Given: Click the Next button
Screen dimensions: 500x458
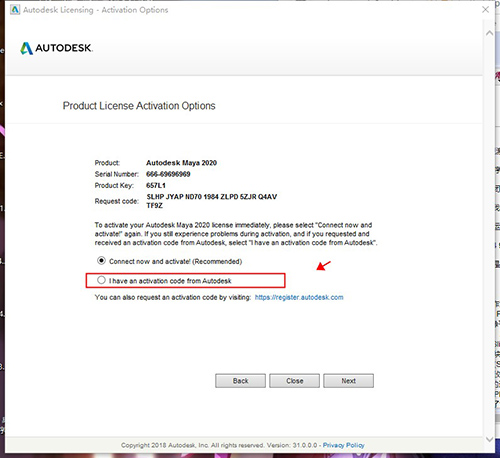Looking at the screenshot, I should (348, 381).
